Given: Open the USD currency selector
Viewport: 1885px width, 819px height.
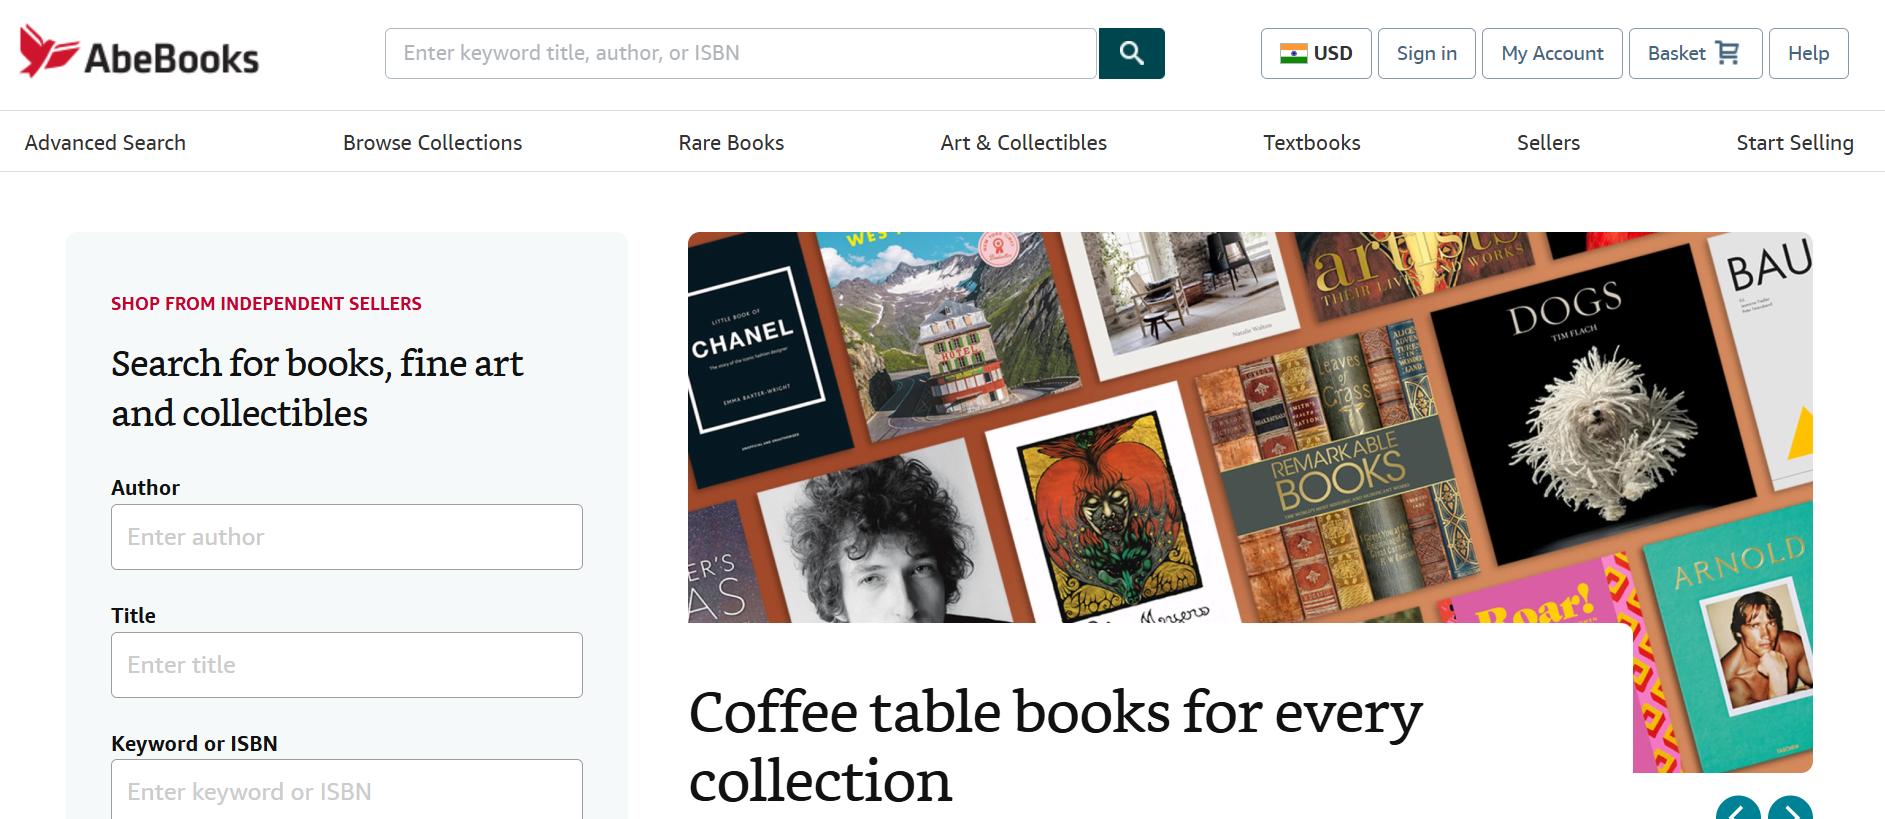Looking at the screenshot, I should click(x=1315, y=53).
